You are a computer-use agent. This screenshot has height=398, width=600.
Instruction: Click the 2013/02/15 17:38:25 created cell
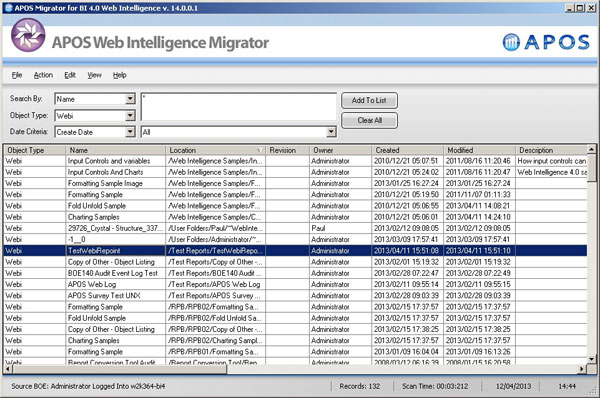(408, 329)
